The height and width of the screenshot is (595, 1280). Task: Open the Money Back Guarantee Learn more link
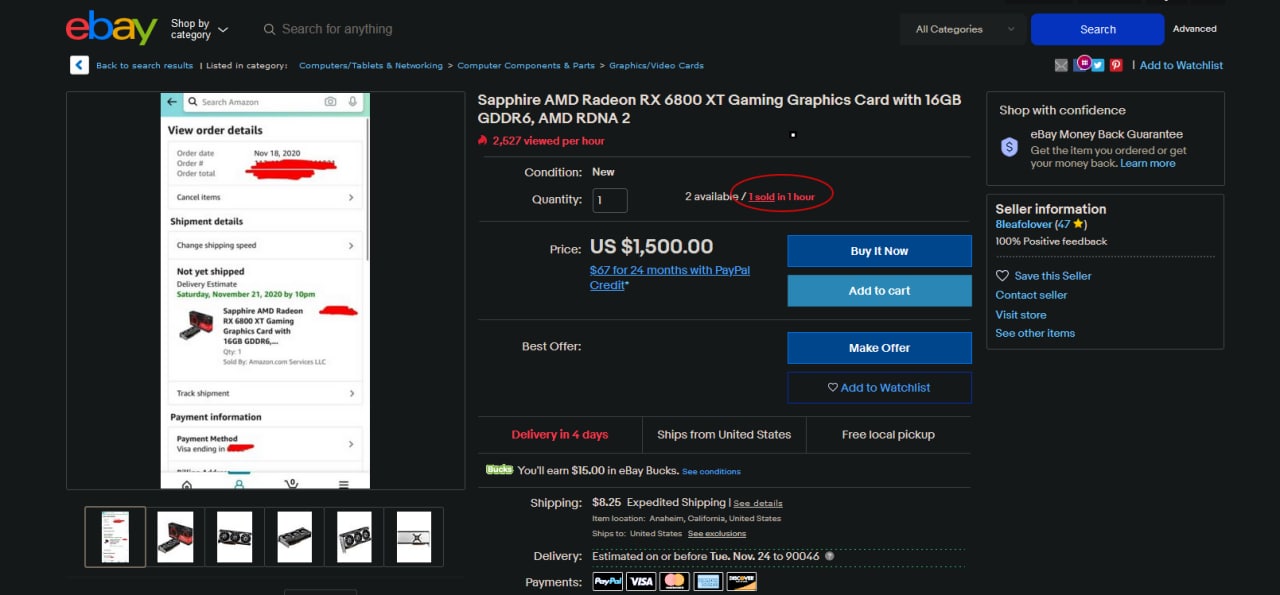click(1148, 163)
